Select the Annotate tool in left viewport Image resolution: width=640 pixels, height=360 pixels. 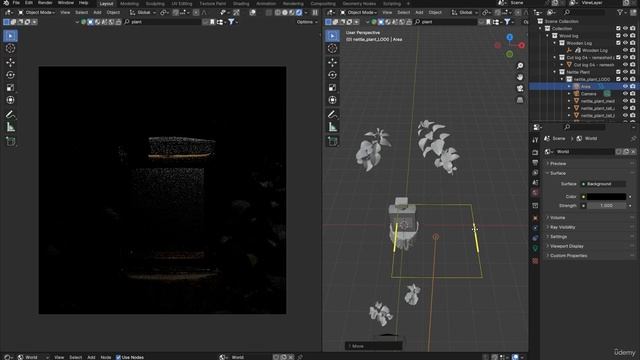10,115
